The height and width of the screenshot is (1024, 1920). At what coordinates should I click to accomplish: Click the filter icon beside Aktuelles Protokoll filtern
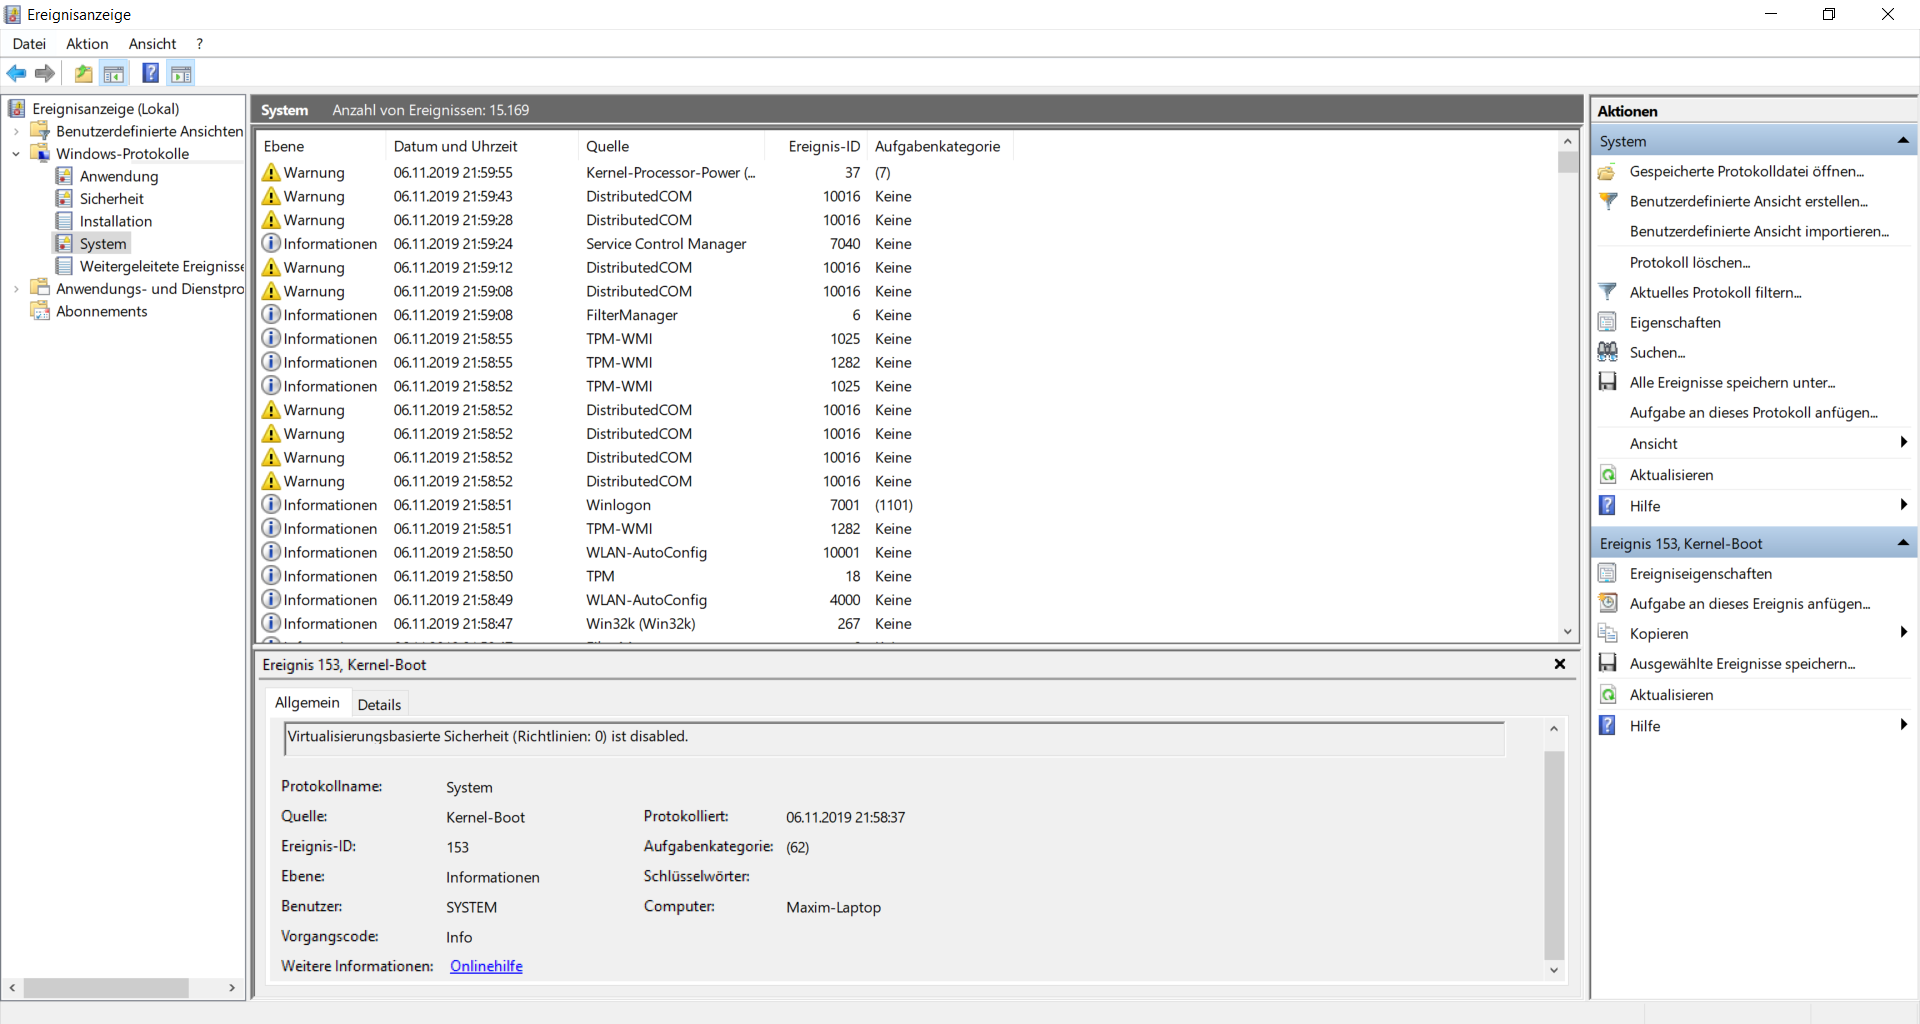pyautogui.click(x=1608, y=292)
